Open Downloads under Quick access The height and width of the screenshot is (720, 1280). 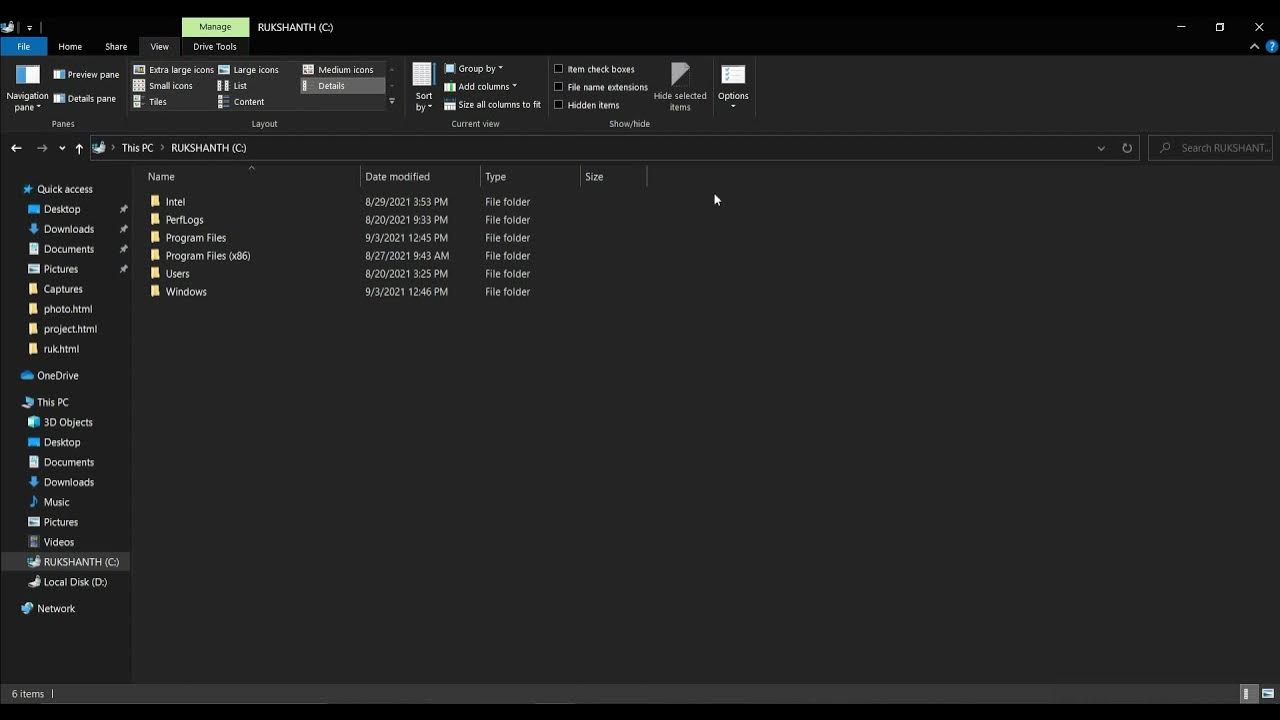[68, 229]
